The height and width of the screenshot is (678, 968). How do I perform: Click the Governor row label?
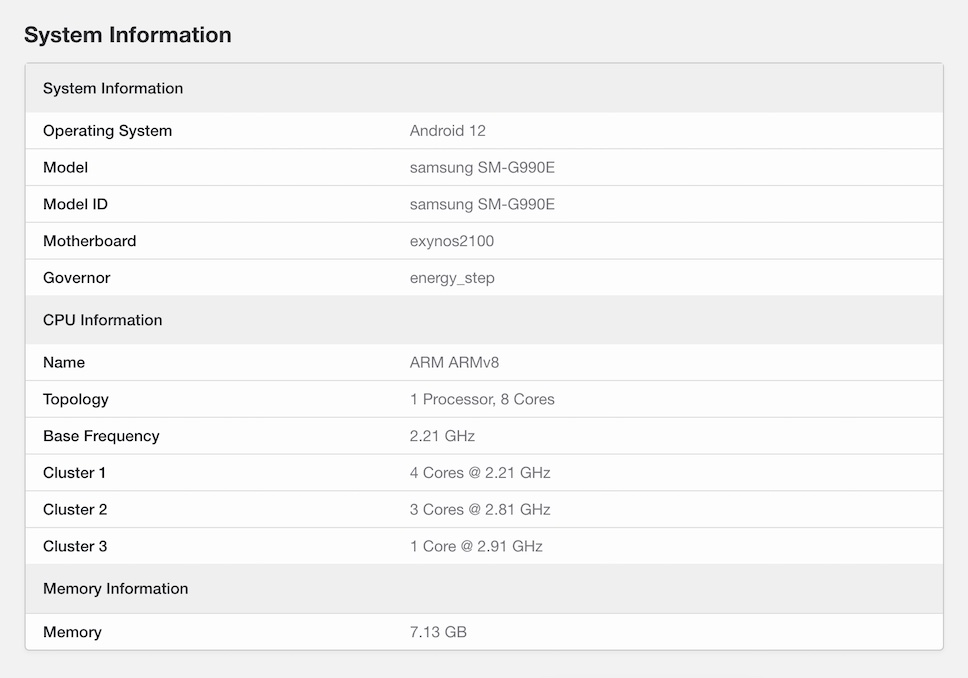[x=76, y=278]
